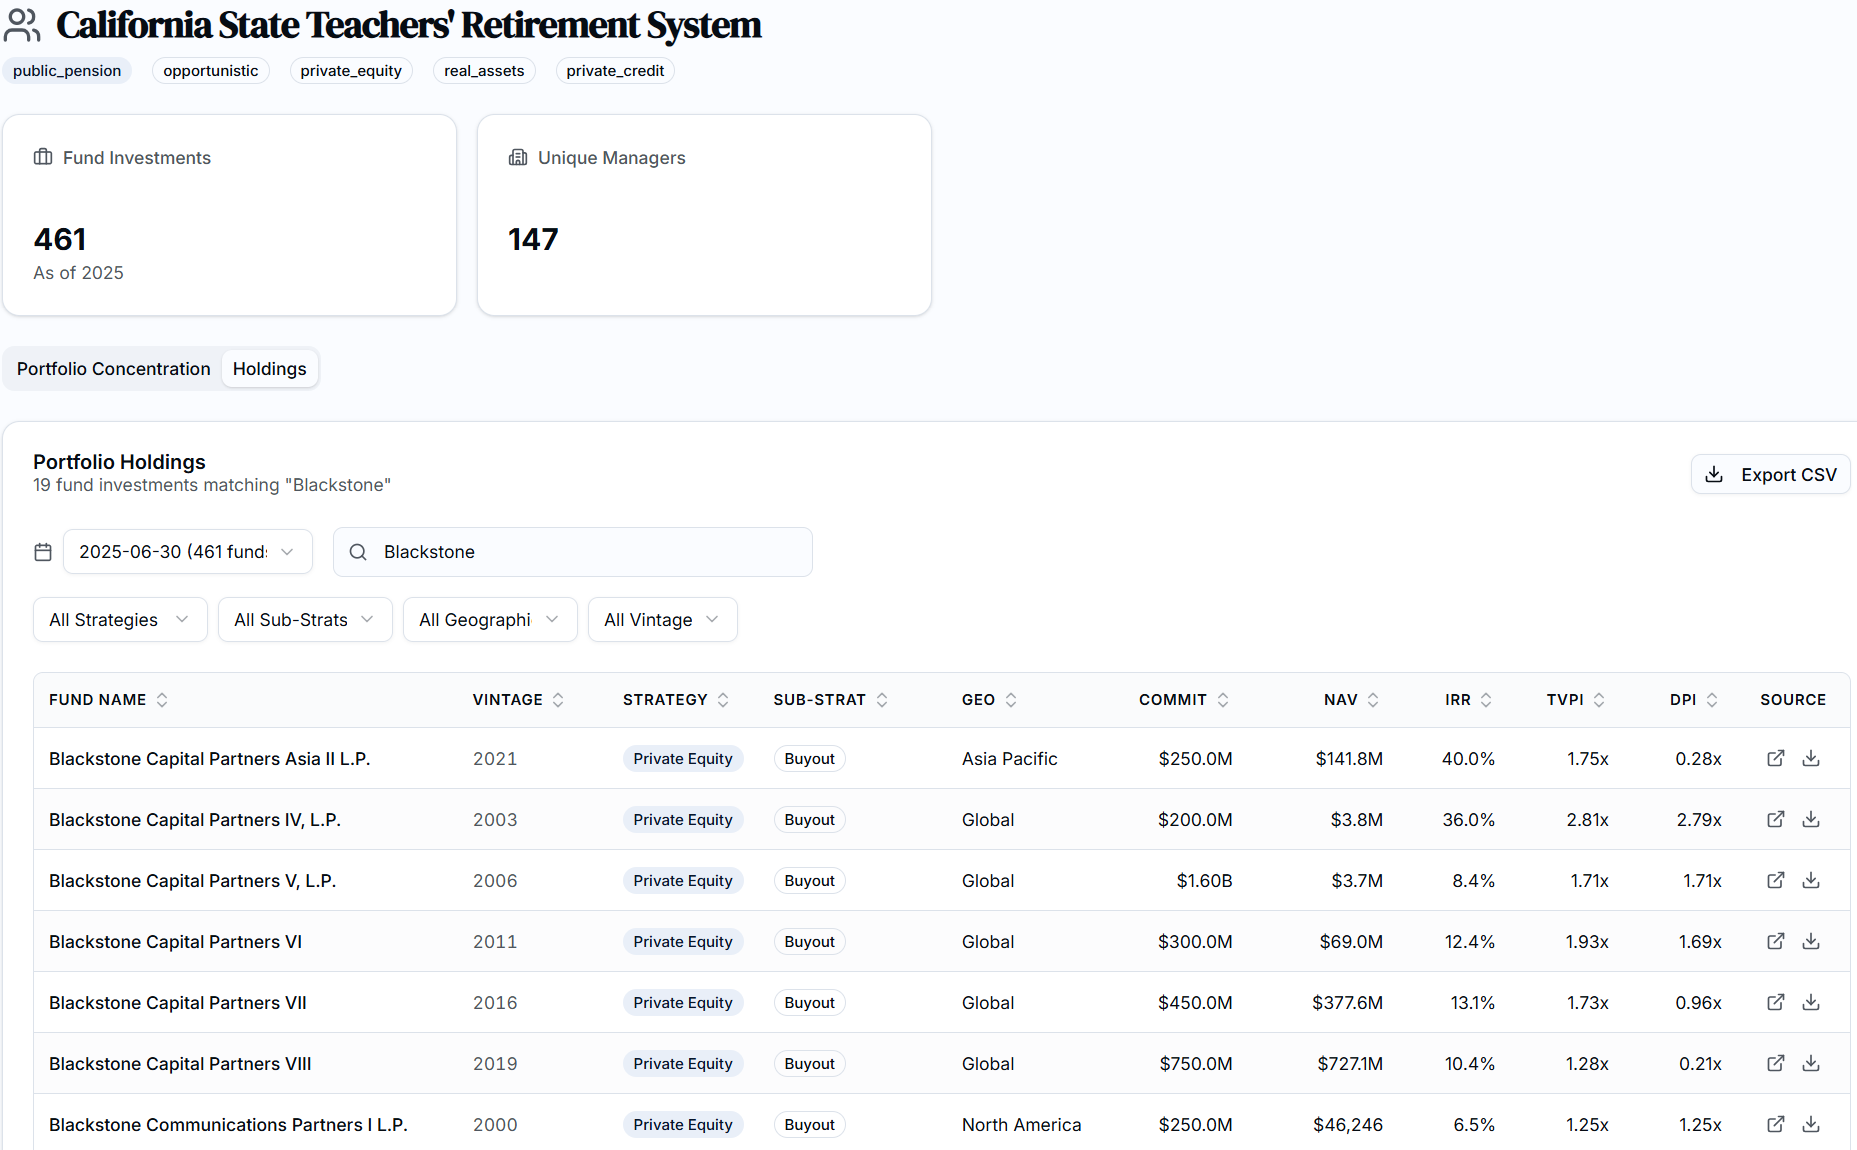The image size is (1857, 1150).
Task: Open source link for Blackstone Capital Partners VII
Action: [x=1775, y=1002]
